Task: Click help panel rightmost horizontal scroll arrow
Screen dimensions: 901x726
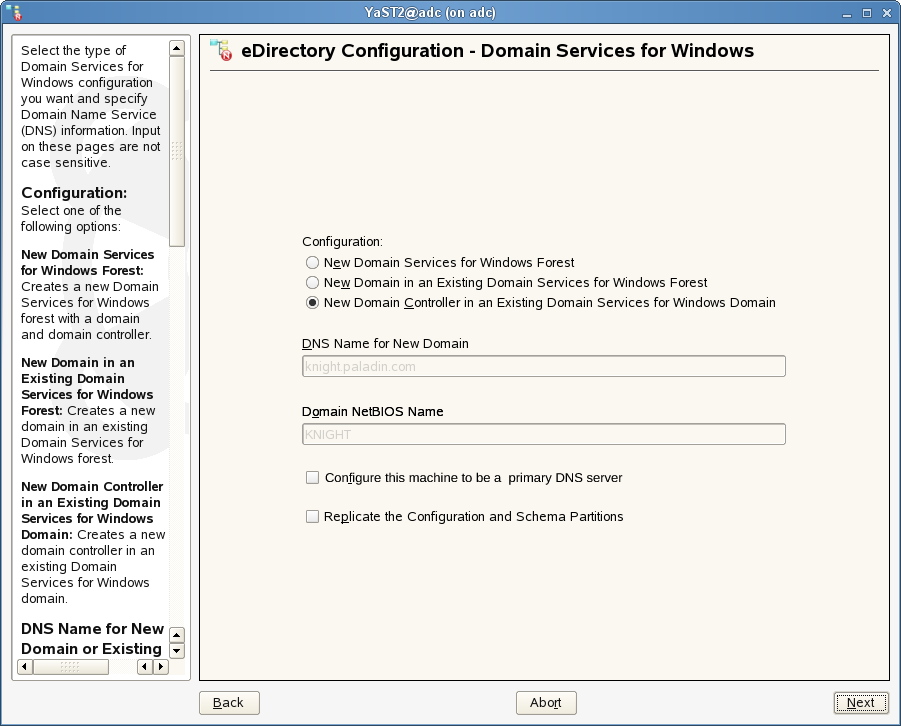Action: (161, 667)
